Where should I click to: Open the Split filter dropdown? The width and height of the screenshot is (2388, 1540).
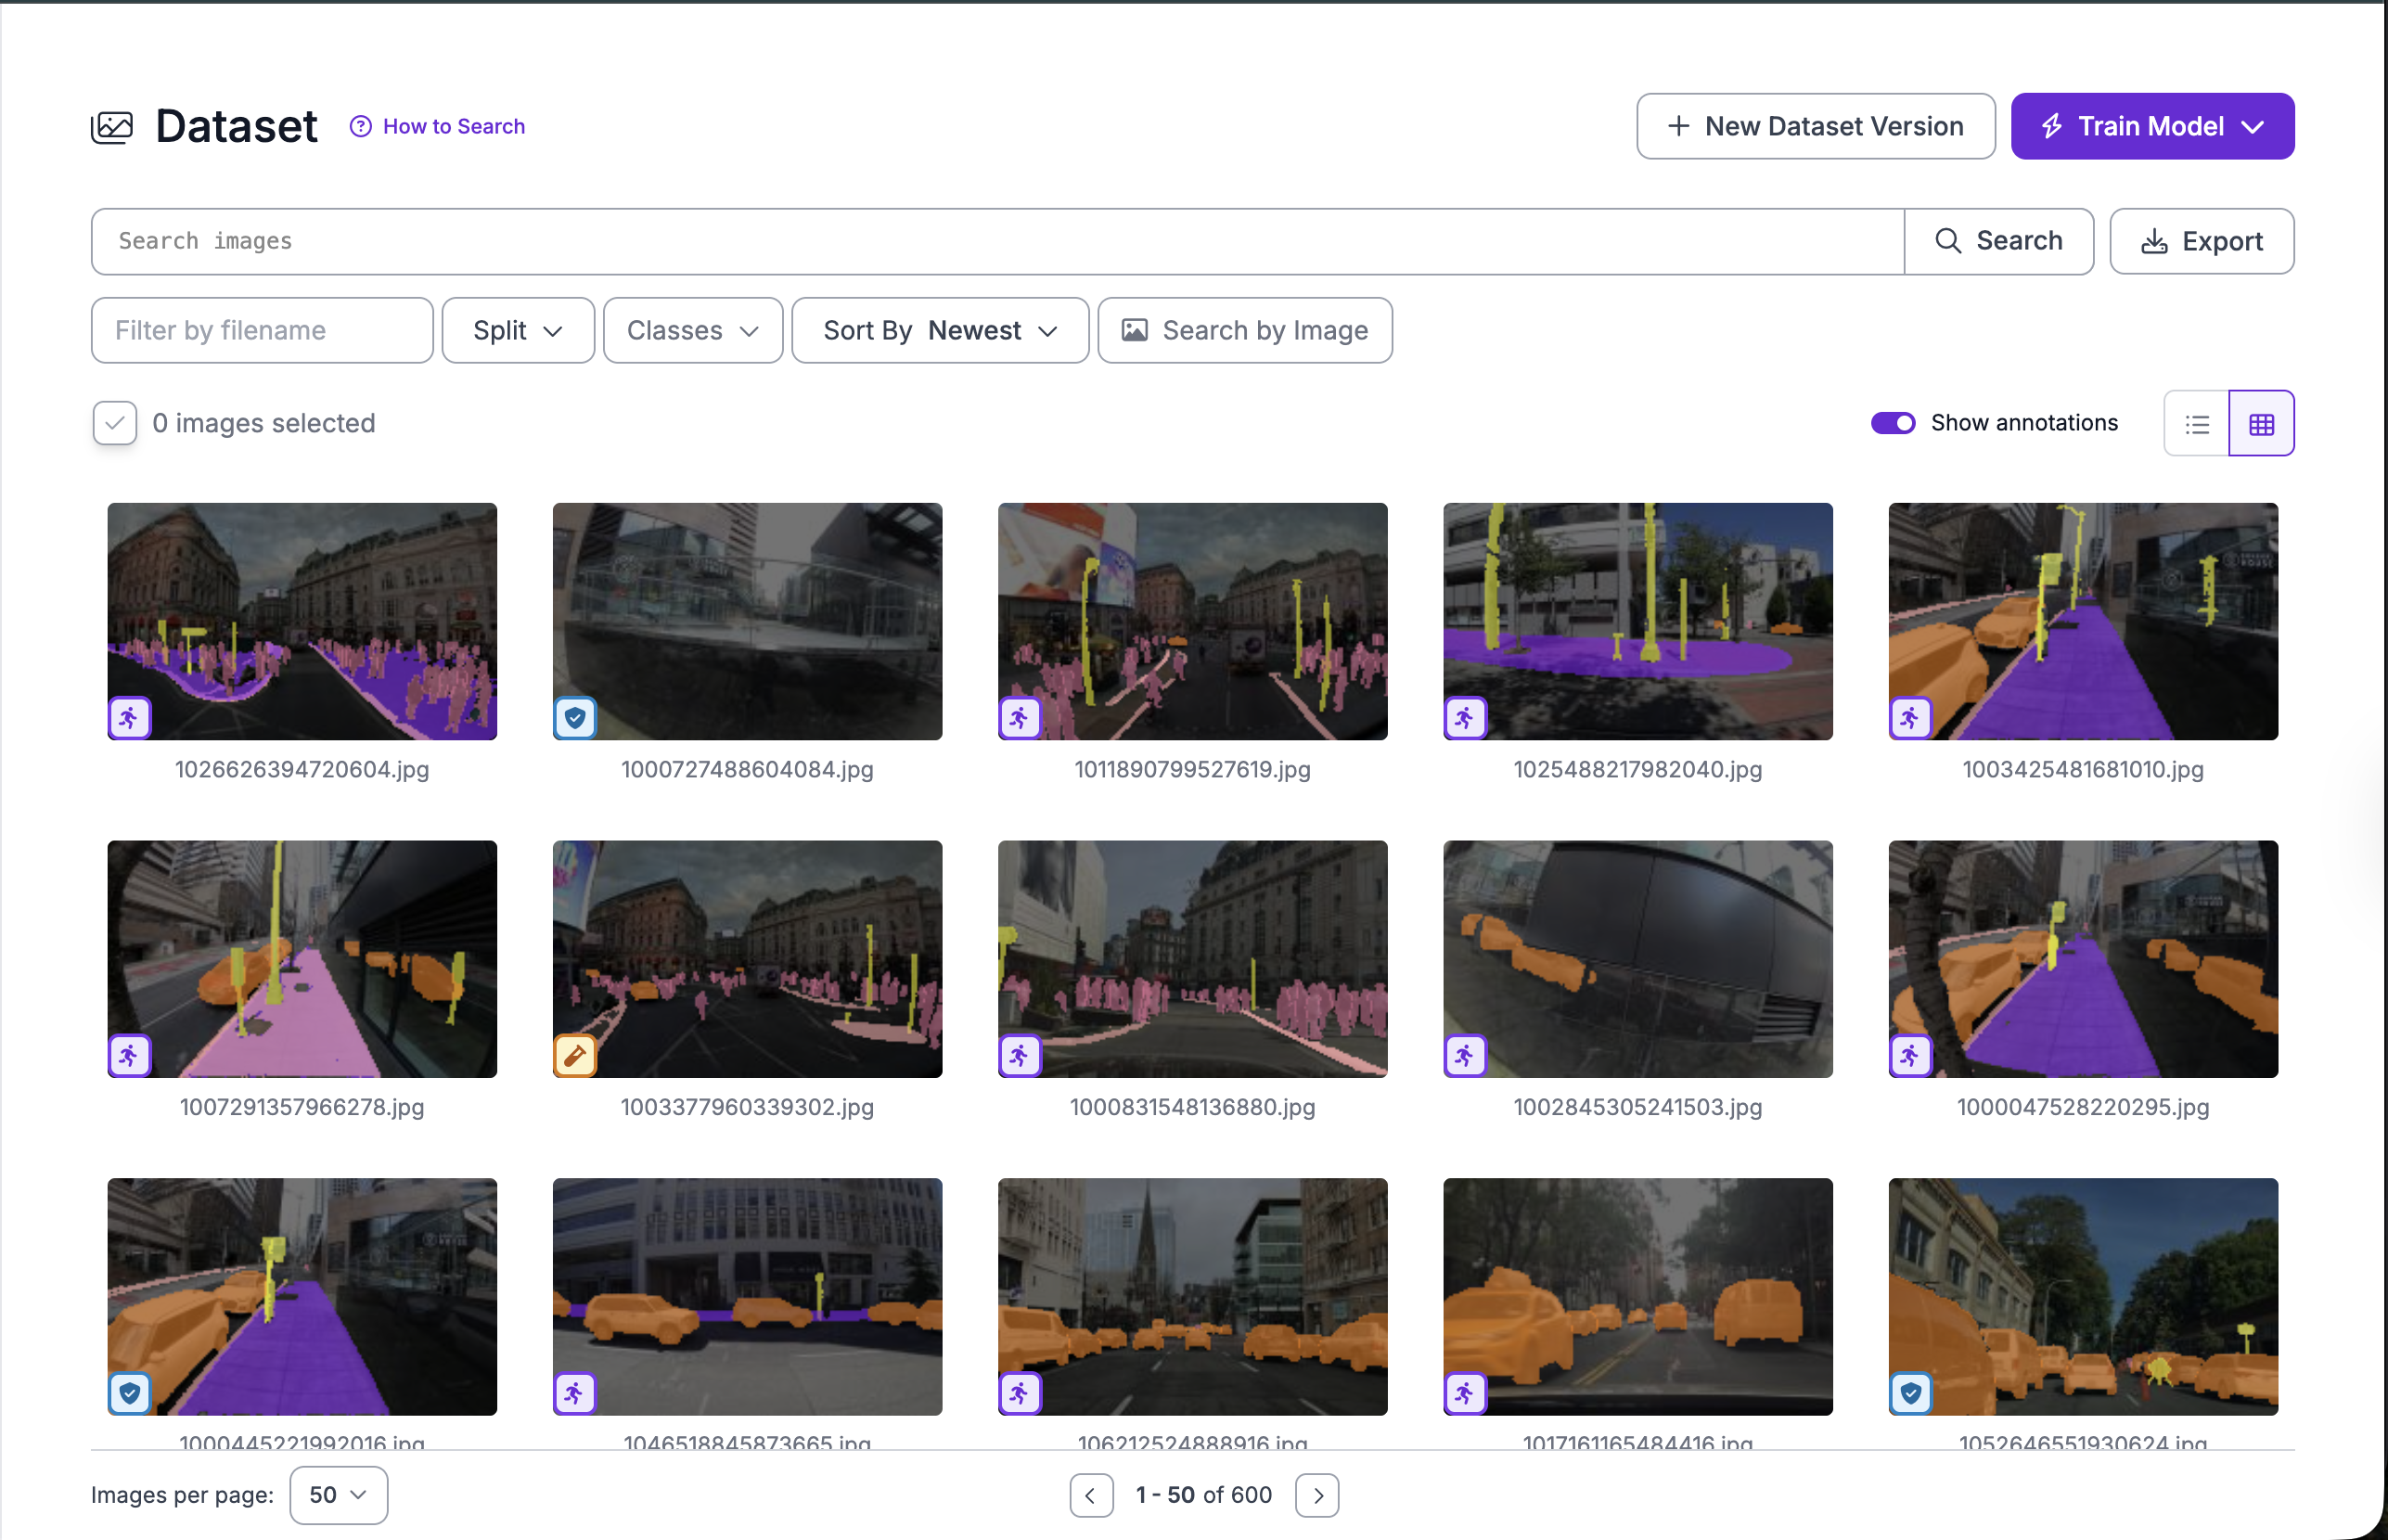pyautogui.click(x=518, y=330)
